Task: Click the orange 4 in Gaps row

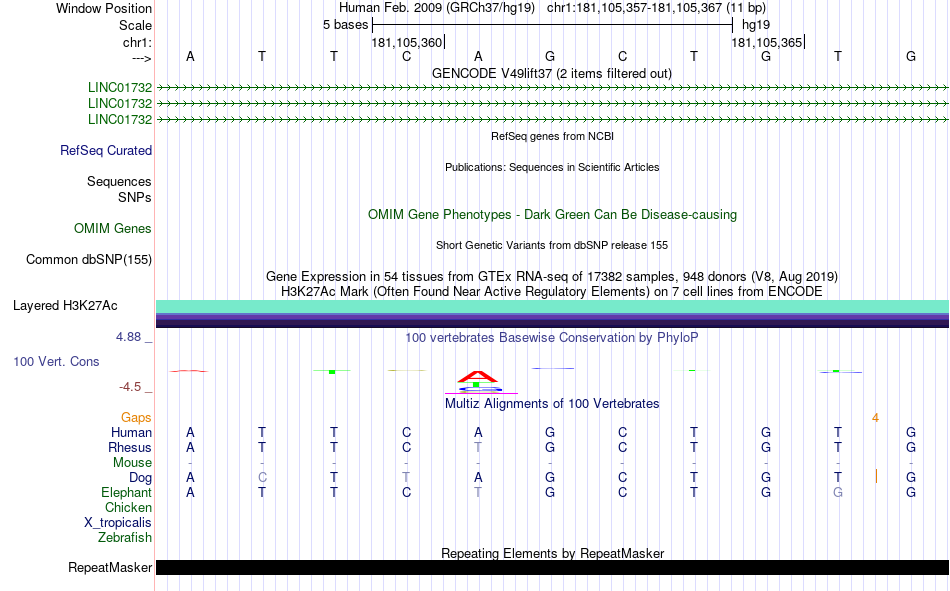Action: pyautogui.click(x=875, y=418)
